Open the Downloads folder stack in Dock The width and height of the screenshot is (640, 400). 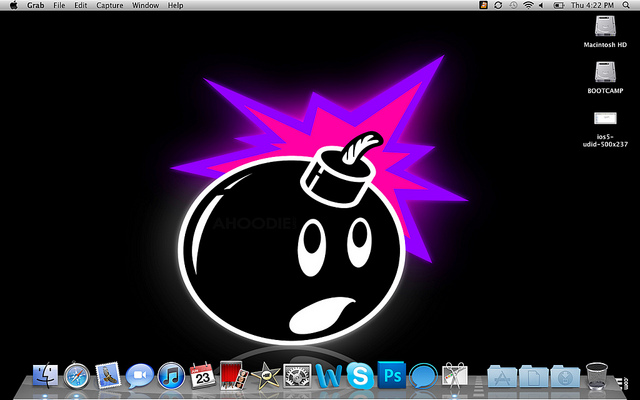click(565, 376)
